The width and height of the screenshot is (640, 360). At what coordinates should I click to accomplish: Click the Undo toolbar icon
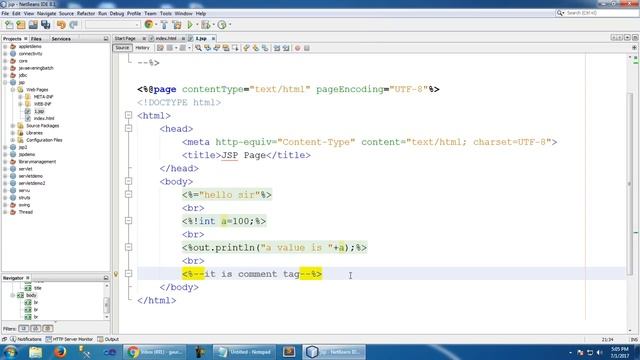(x=61, y=25)
